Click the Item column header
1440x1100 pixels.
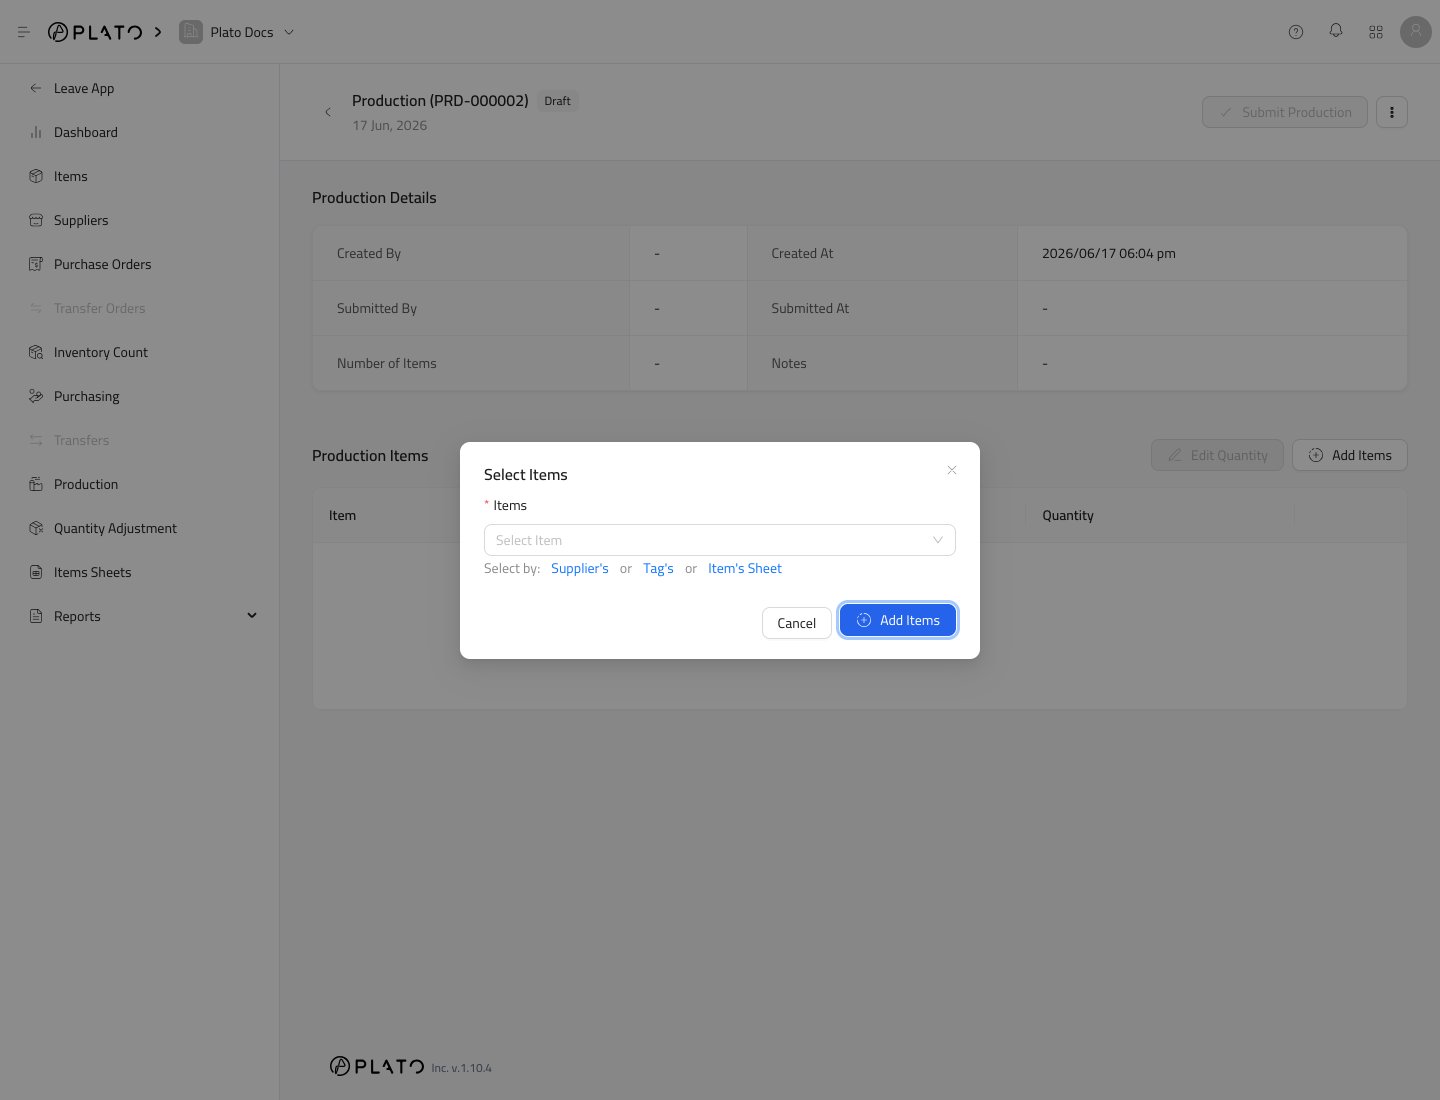click(x=343, y=515)
